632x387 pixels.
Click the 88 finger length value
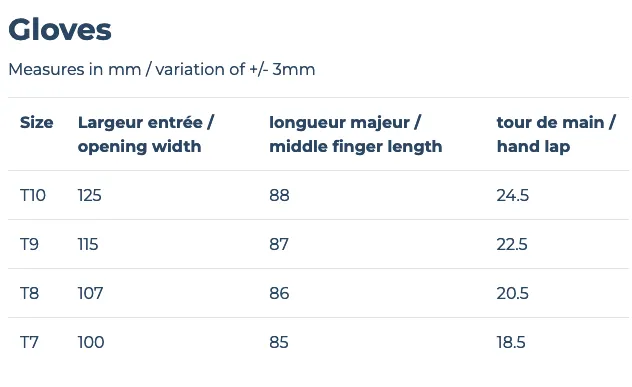tap(279, 195)
